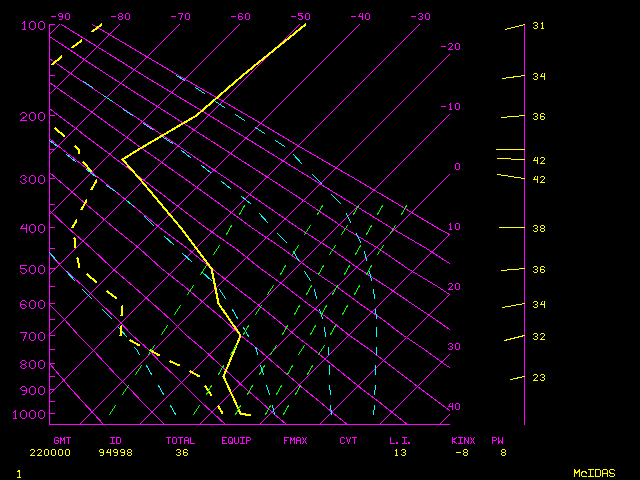The image size is (640, 480).
Task: Select the FMAX column label
Action: click(294, 440)
